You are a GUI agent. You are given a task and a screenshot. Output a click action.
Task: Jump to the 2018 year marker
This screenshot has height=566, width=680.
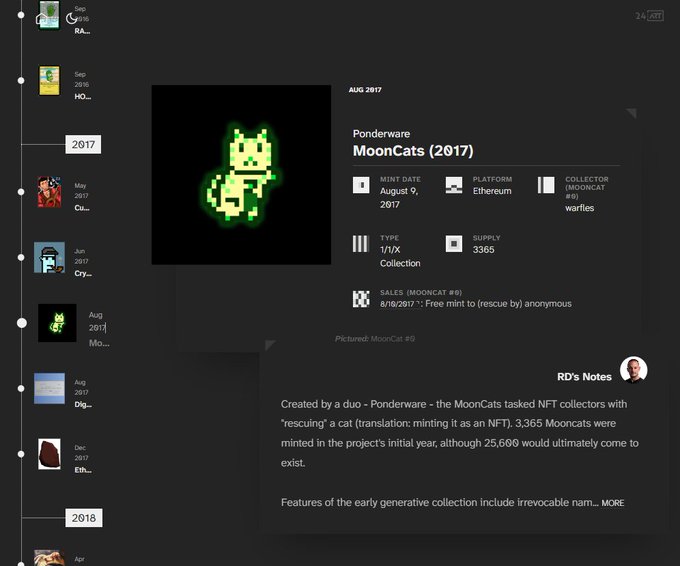click(84, 518)
